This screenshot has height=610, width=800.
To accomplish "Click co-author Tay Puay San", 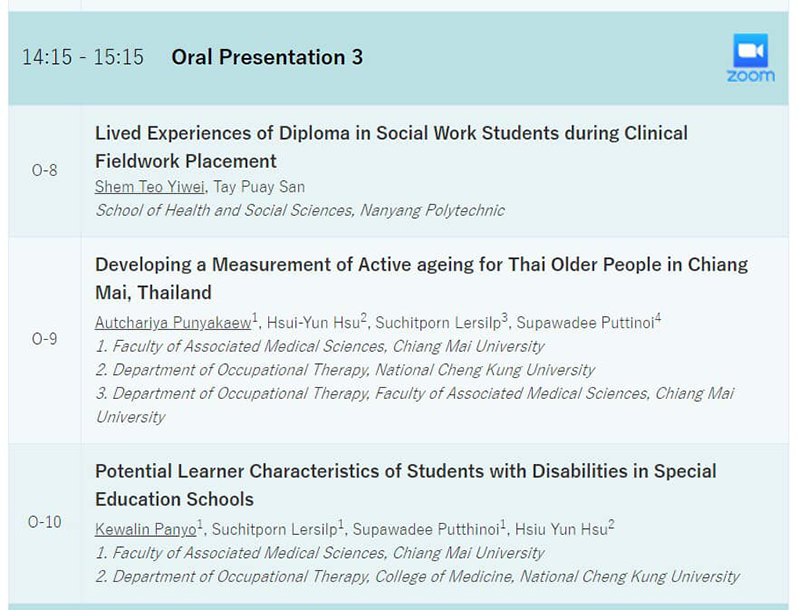I will (259, 187).
